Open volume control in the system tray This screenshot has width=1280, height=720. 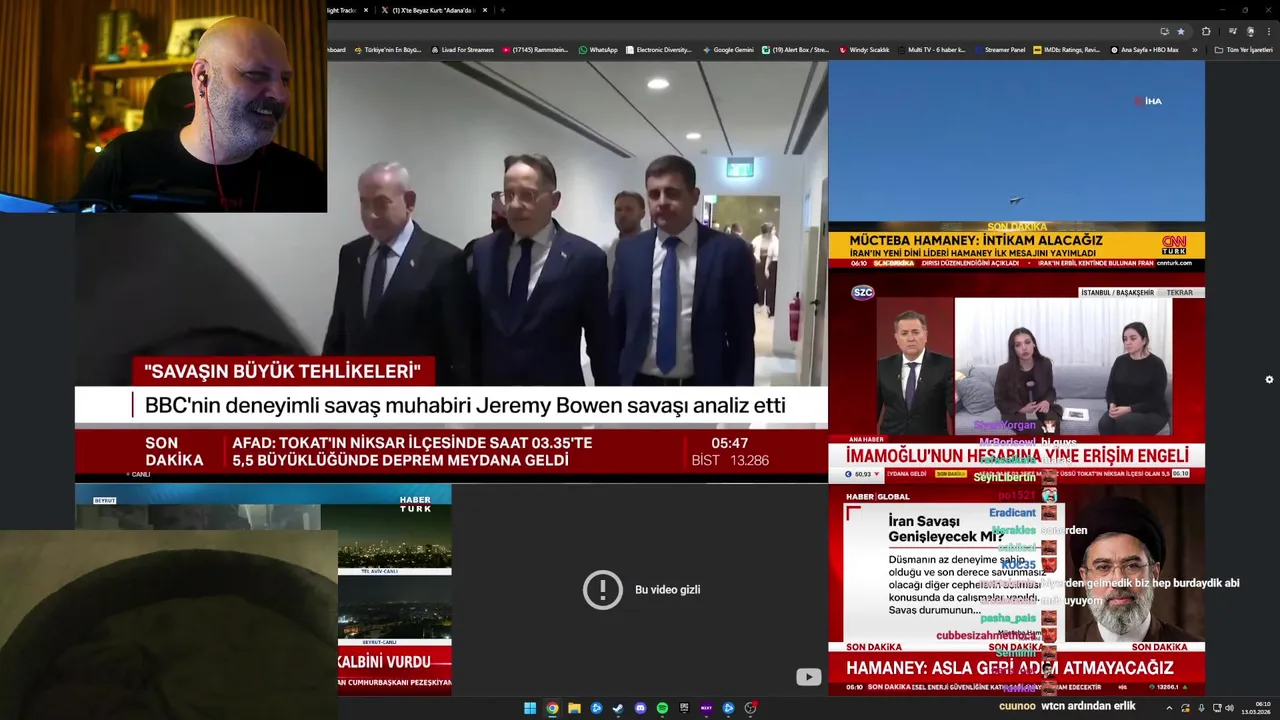1229,708
